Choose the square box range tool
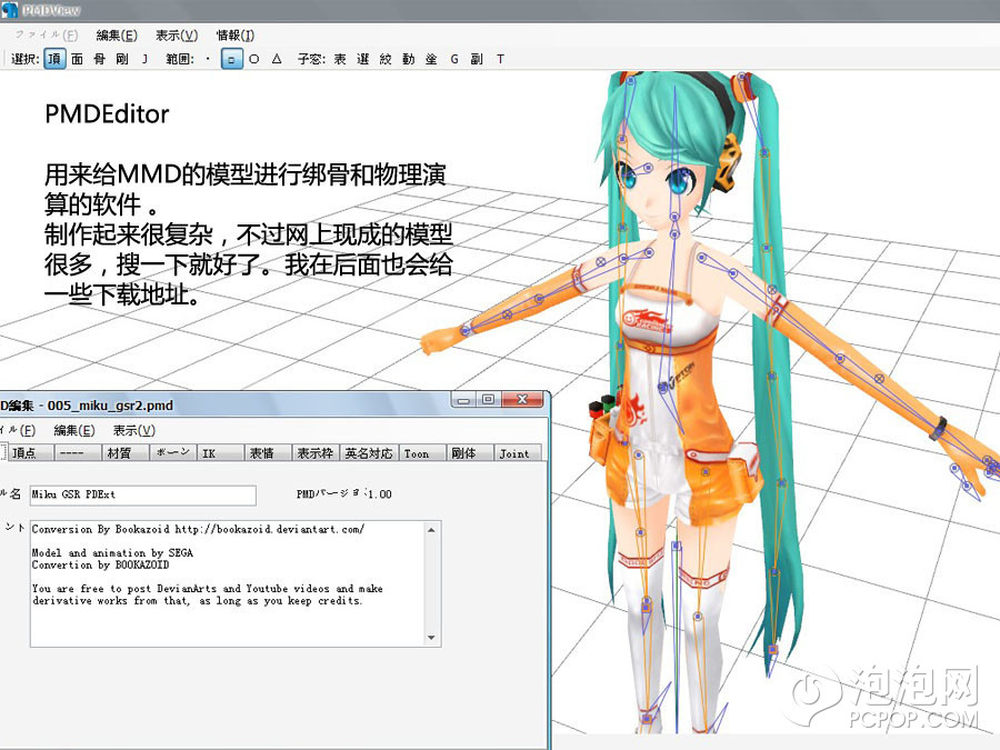1000x750 pixels. (x=232, y=59)
